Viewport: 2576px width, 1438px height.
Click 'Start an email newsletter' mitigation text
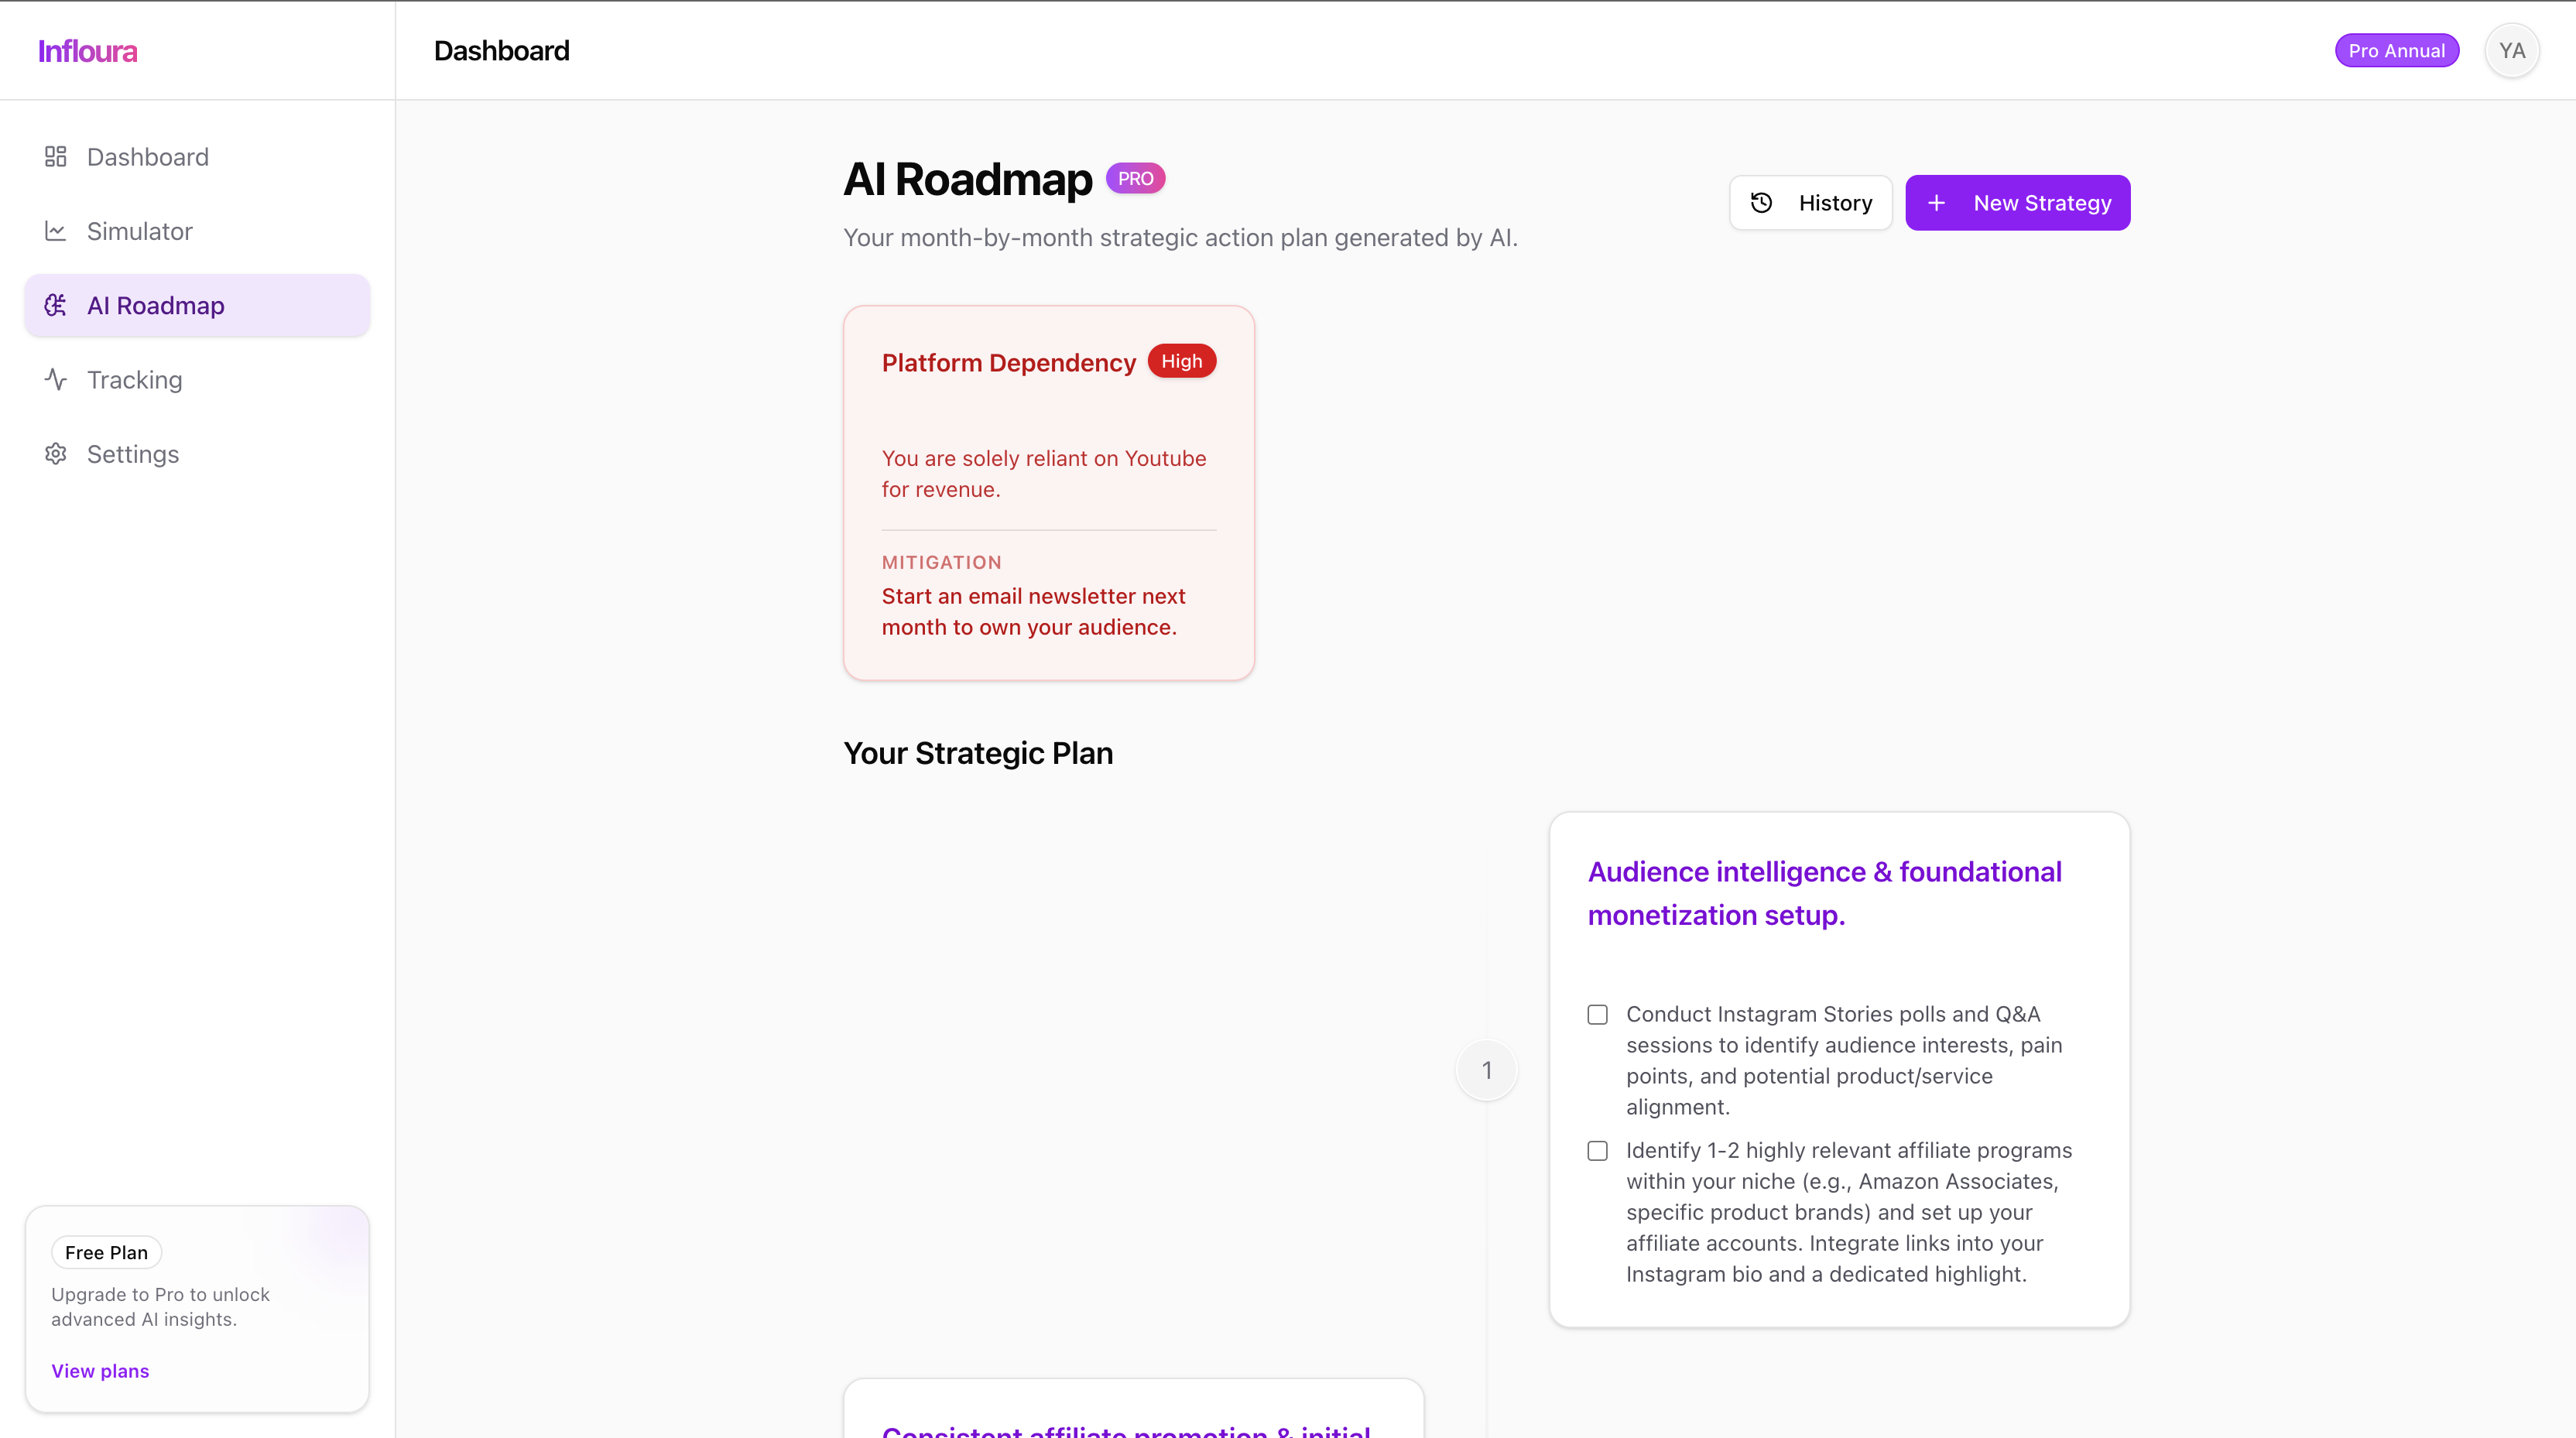click(x=1034, y=611)
